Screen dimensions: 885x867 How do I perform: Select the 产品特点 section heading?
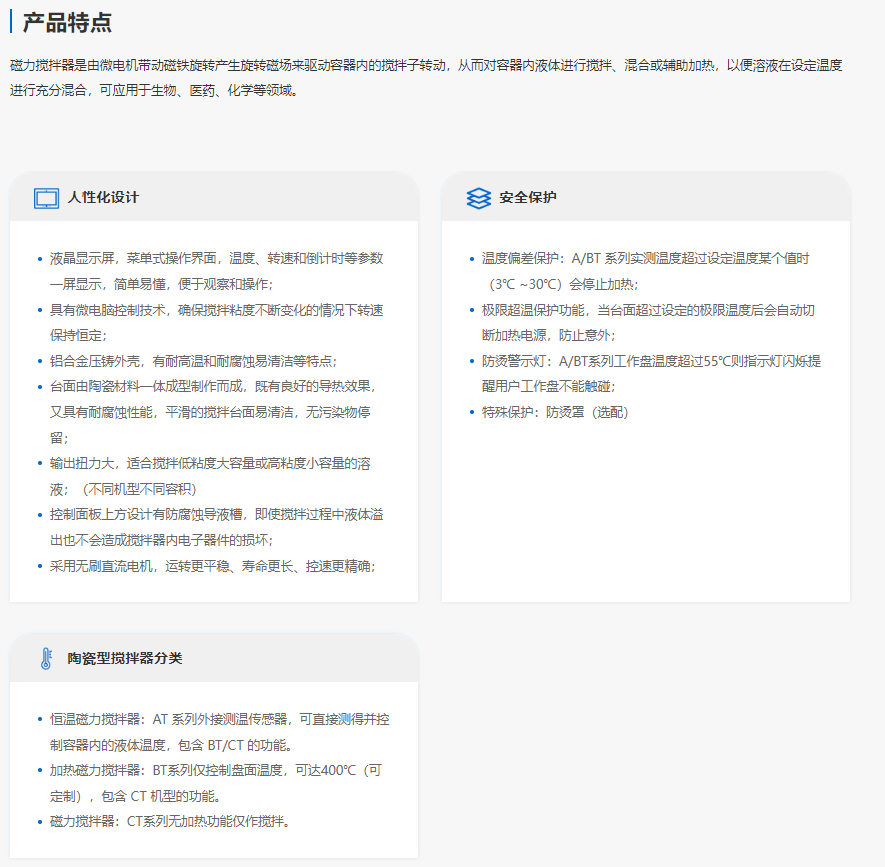67,23
